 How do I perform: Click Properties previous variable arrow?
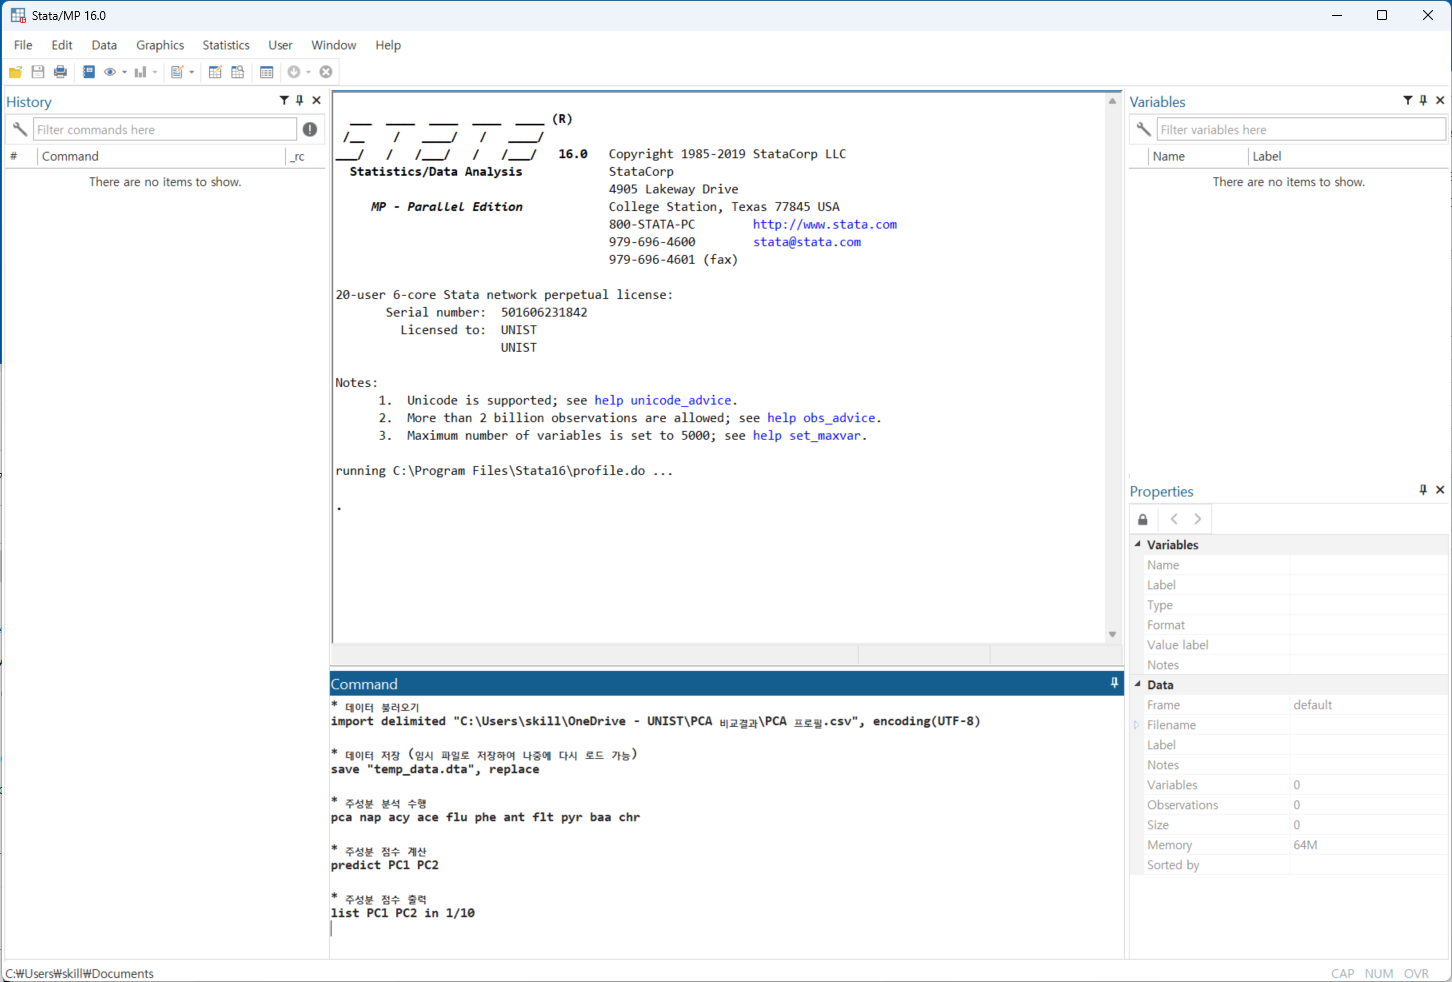point(1174,519)
